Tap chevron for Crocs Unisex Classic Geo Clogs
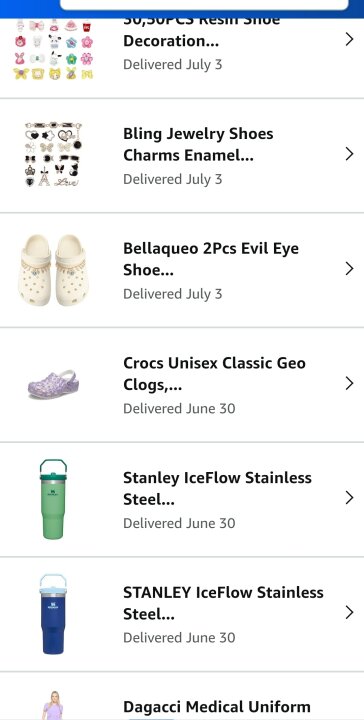 349,383
